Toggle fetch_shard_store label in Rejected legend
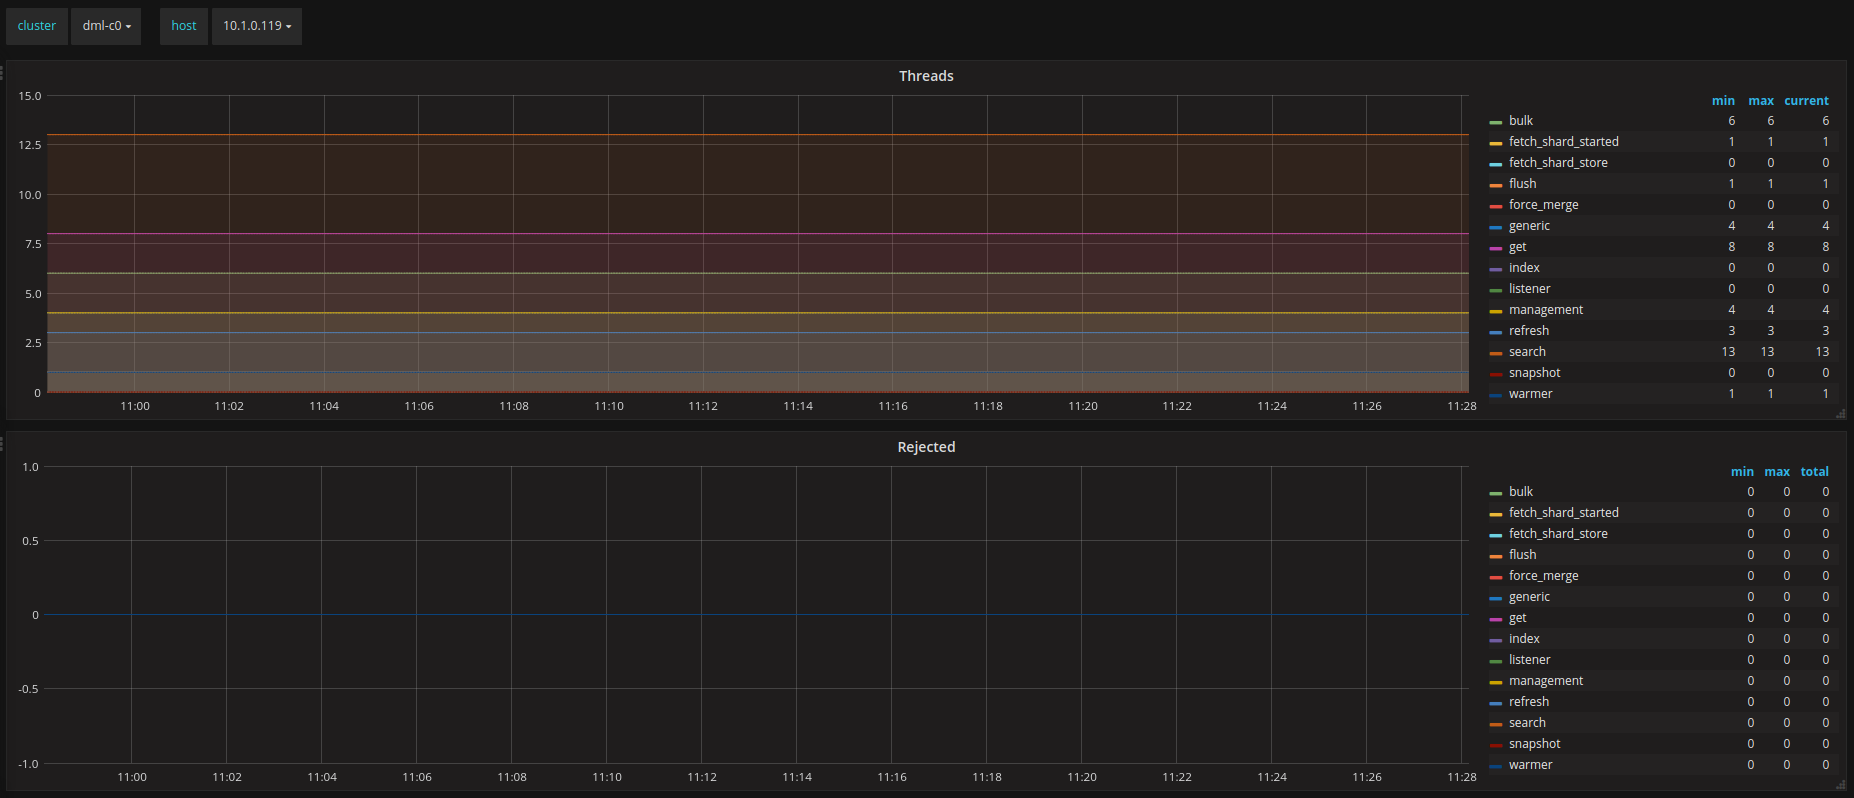The height and width of the screenshot is (798, 1854). tap(1559, 534)
